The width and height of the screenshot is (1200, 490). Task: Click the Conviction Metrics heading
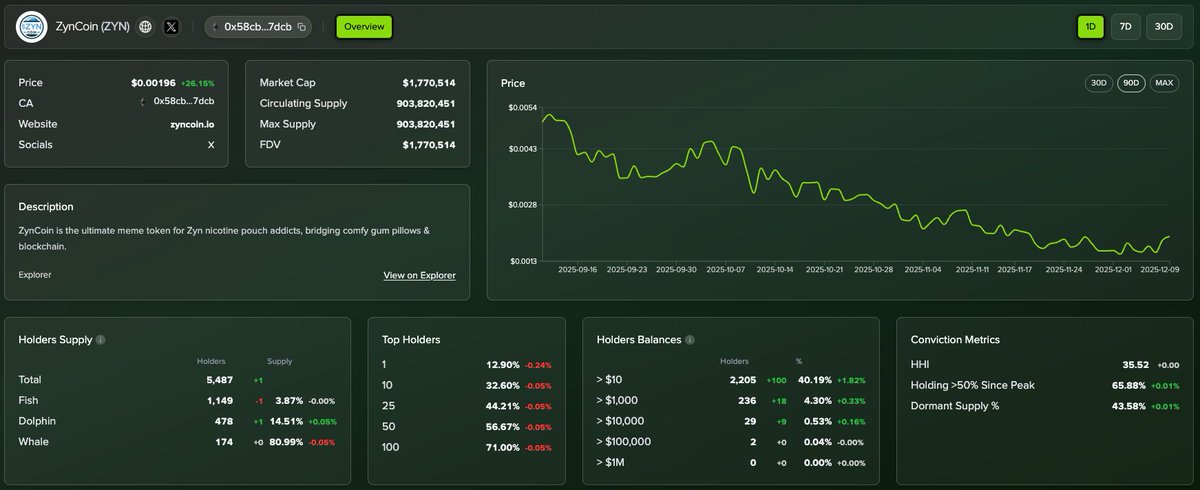click(955, 340)
